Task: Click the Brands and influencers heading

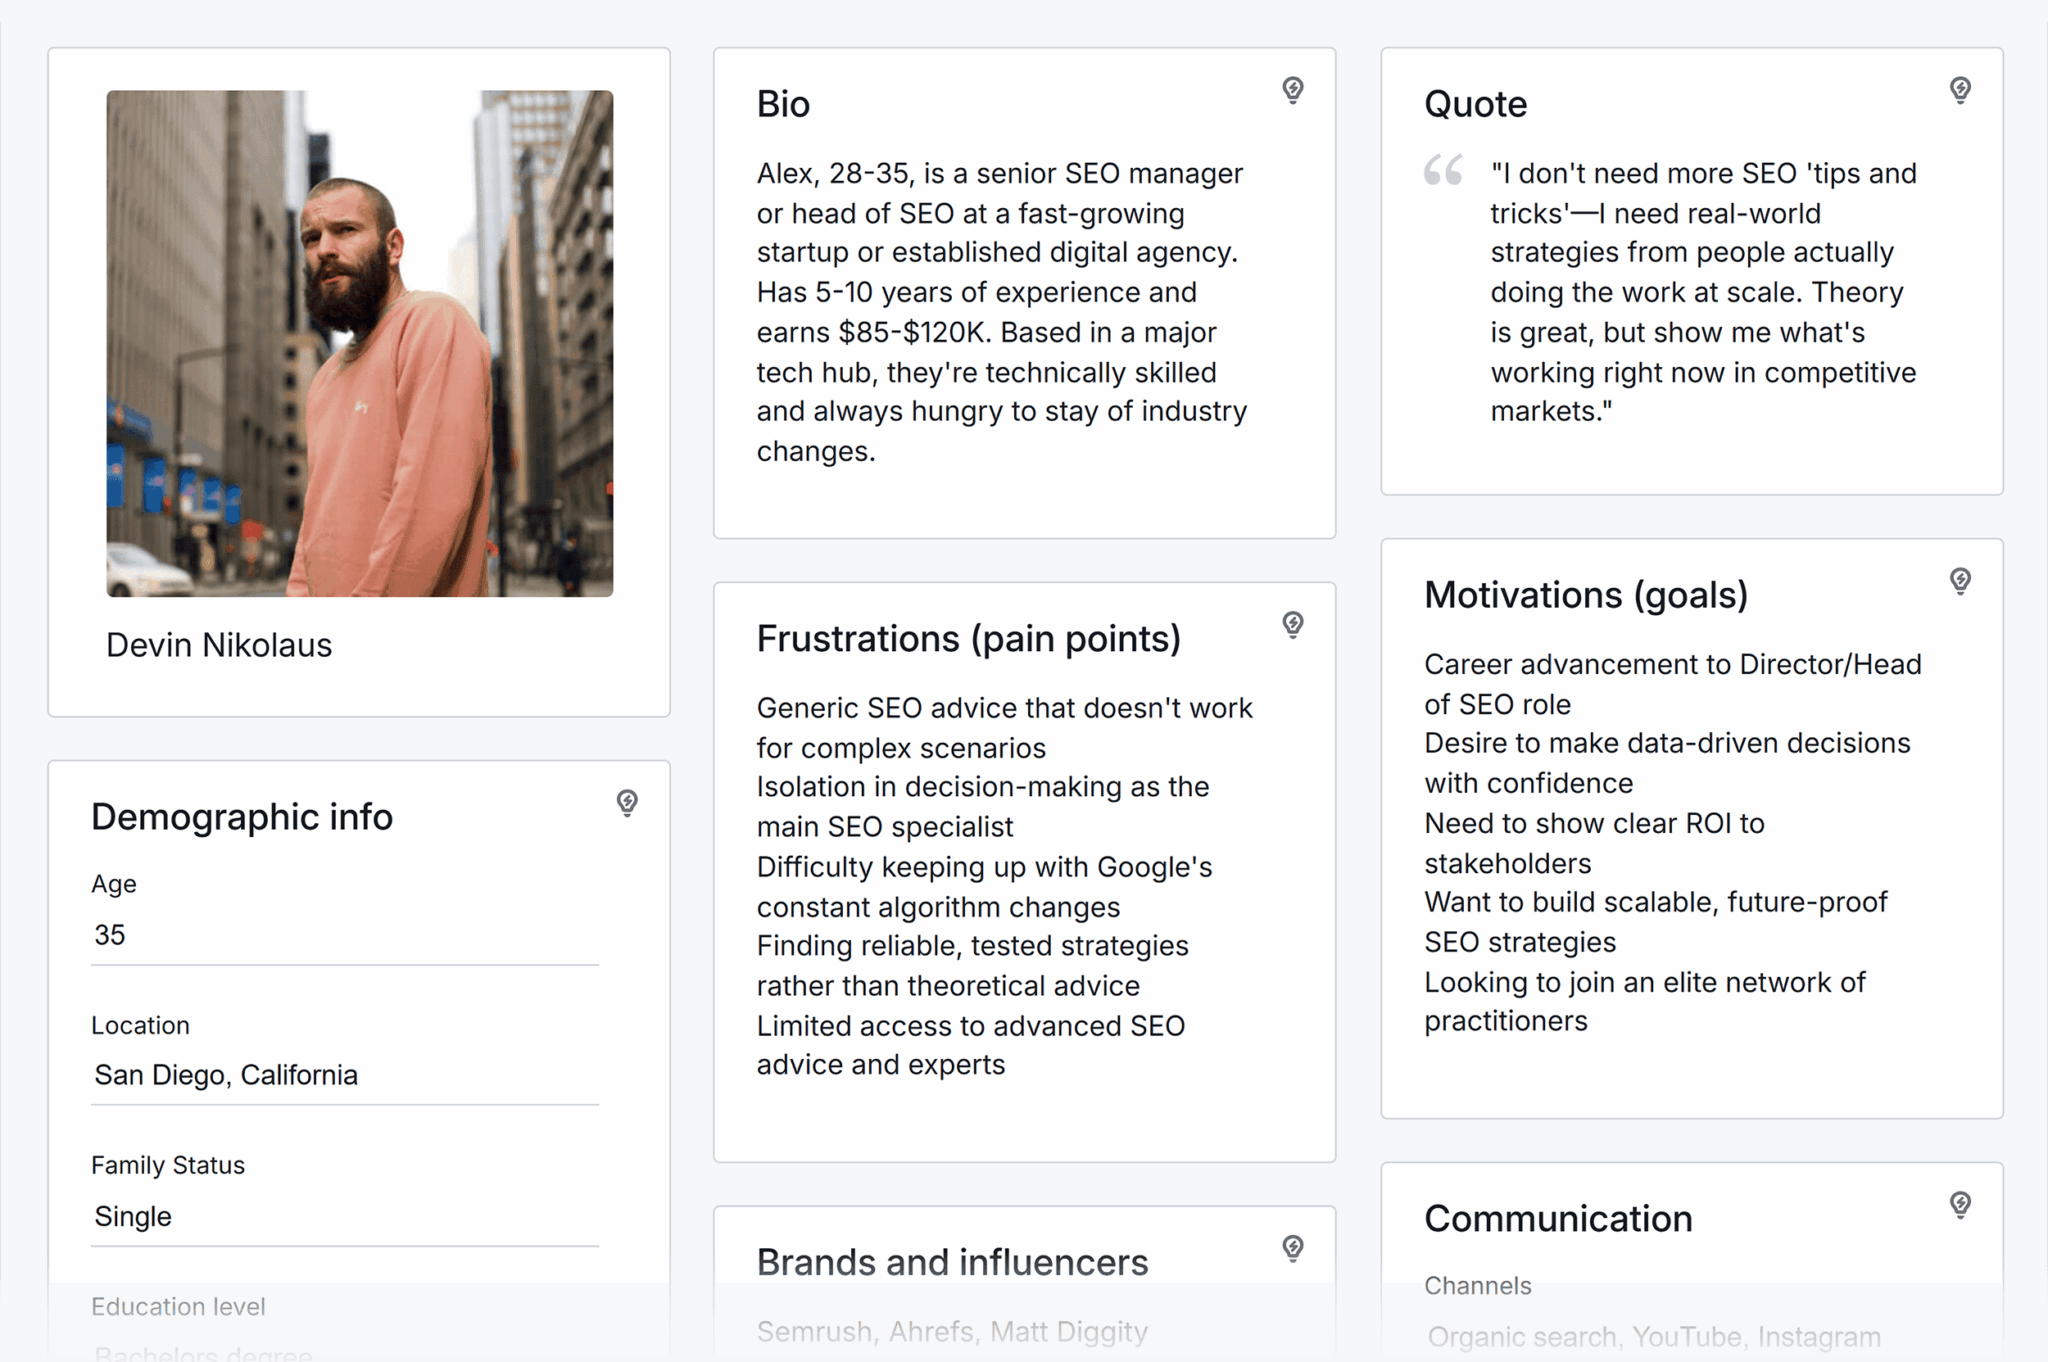Action: click(x=952, y=1263)
